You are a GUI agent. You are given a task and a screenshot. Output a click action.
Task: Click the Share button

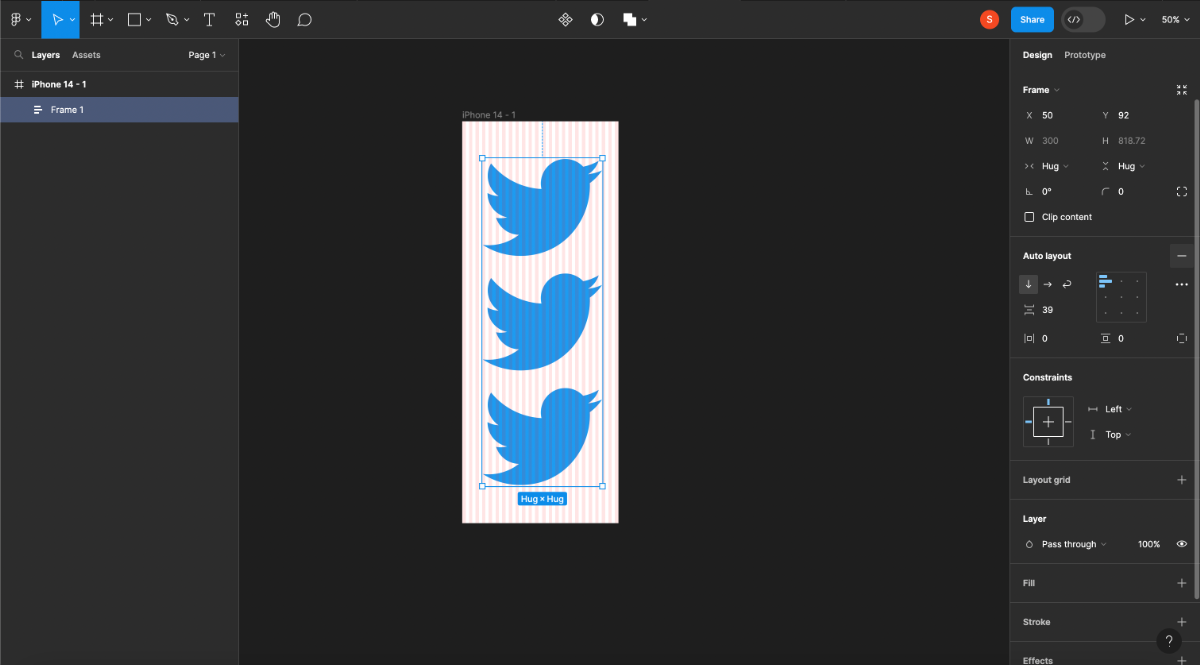(x=1032, y=19)
